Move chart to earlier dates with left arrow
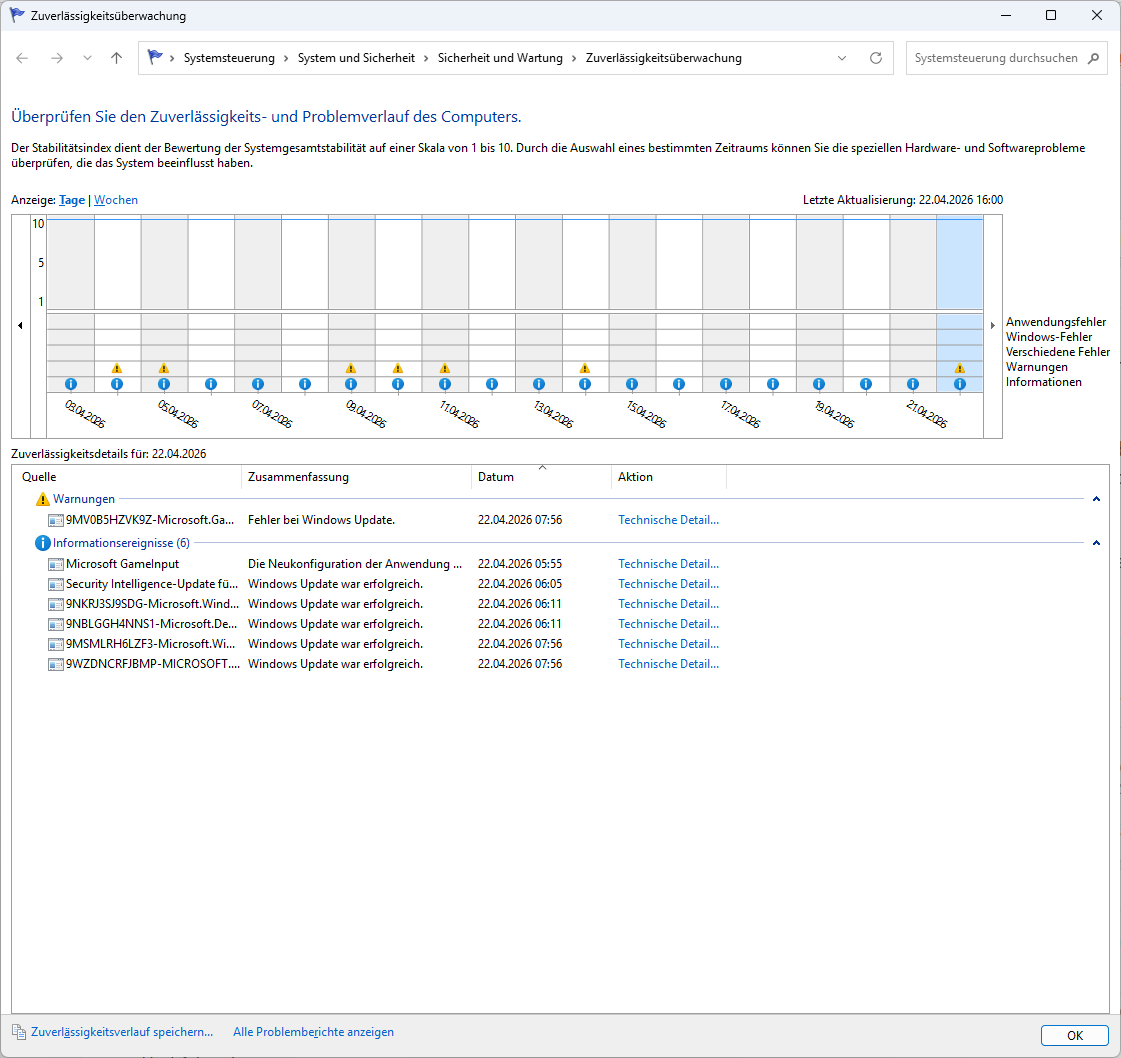Screen dimensions: 1121x1058 [20, 326]
